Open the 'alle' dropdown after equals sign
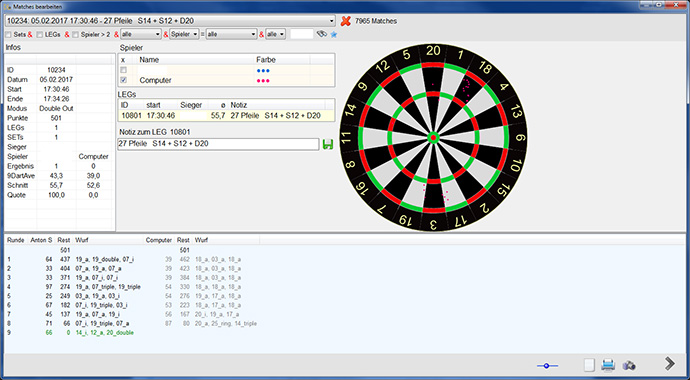 (x=231, y=34)
